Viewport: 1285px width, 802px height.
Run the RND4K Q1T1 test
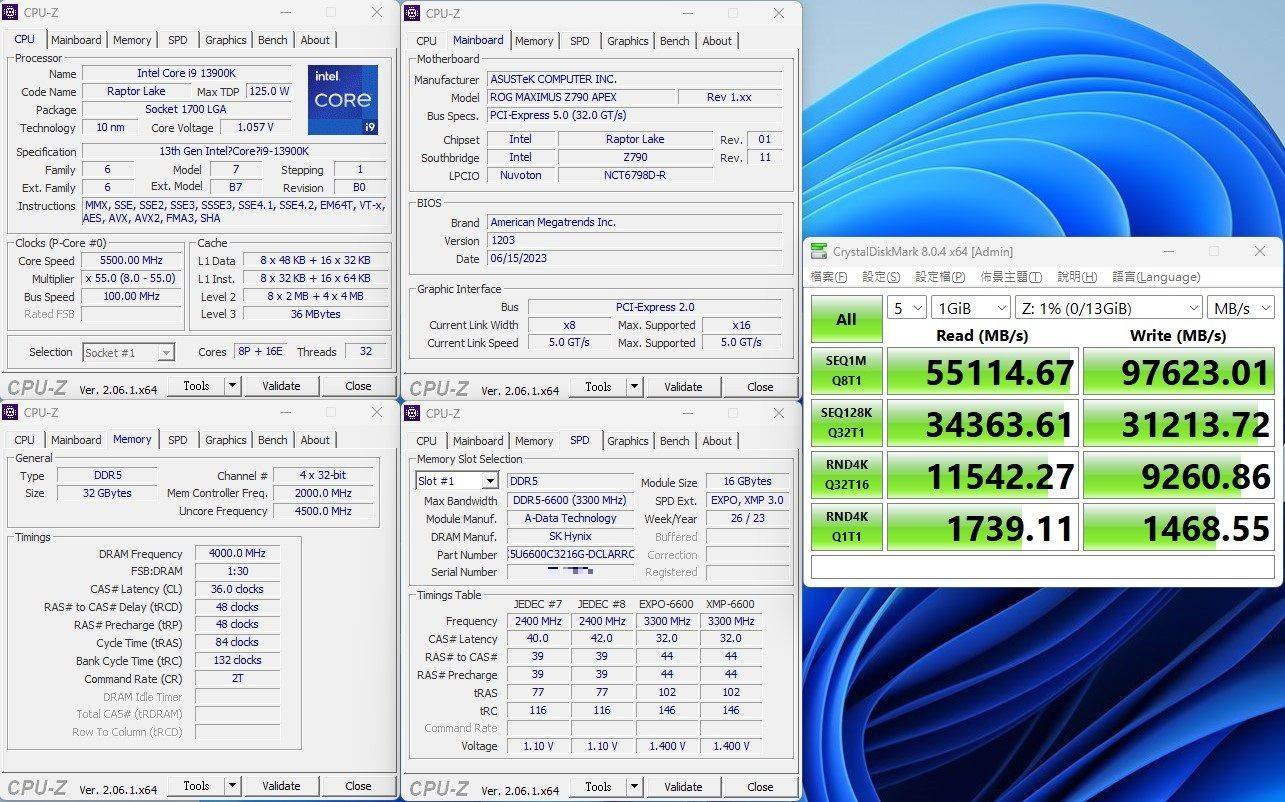click(x=846, y=527)
